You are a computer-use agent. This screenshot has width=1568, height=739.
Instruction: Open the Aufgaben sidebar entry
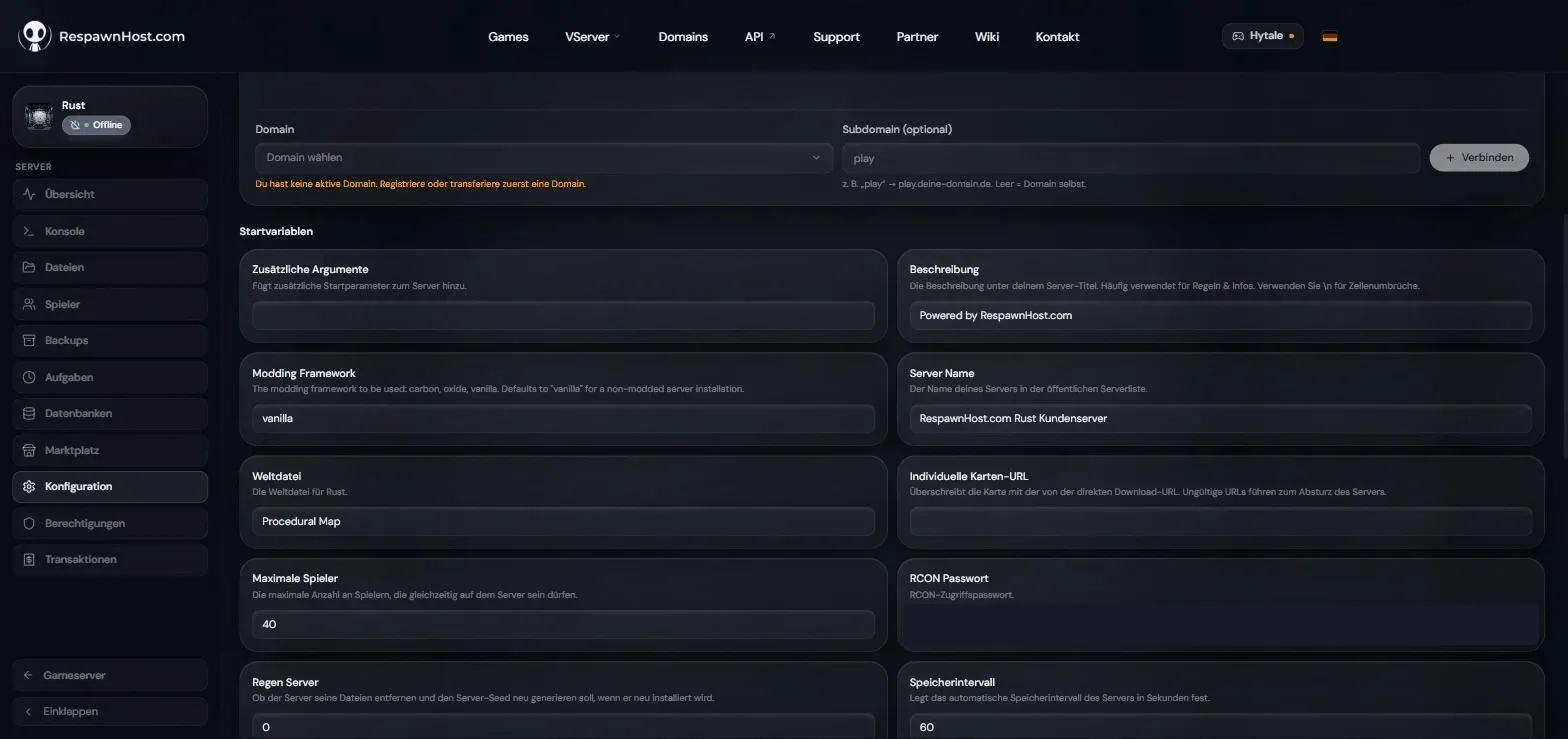point(110,377)
